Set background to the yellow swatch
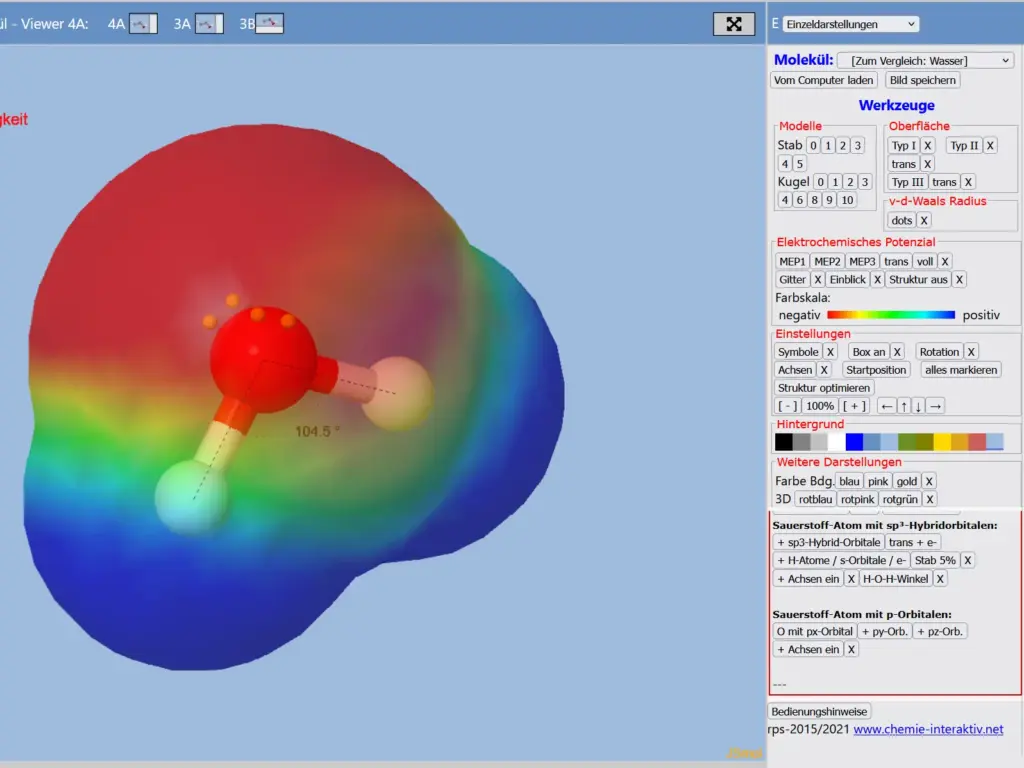The width and height of the screenshot is (1024, 768). click(942, 442)
